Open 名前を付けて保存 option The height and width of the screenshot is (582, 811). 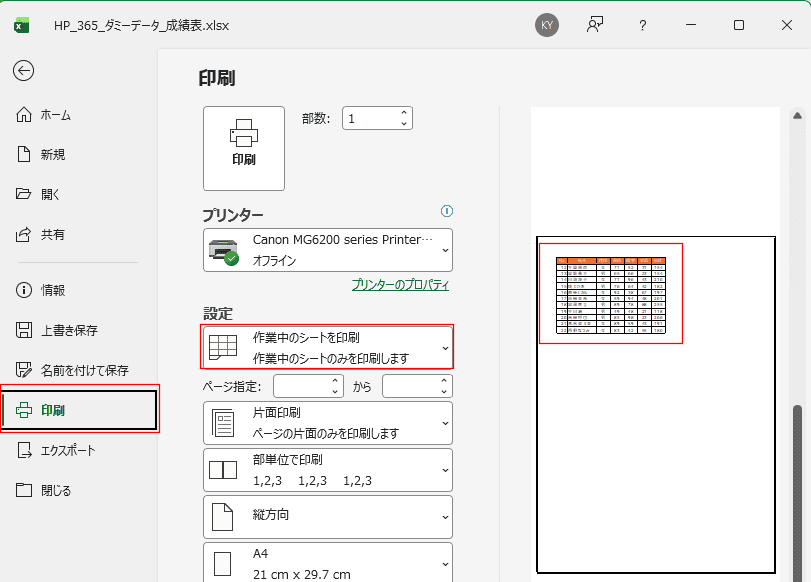point(72,370)
